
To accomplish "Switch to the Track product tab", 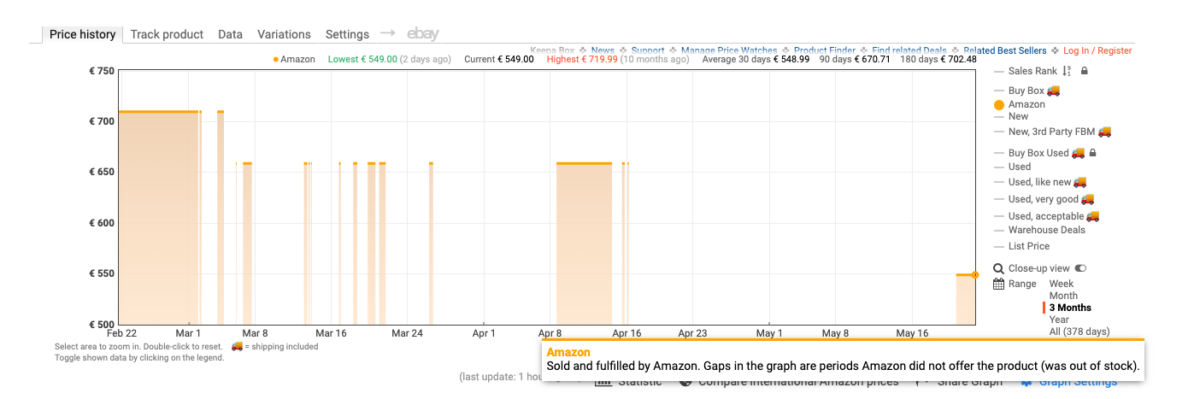I will [167, 34].
